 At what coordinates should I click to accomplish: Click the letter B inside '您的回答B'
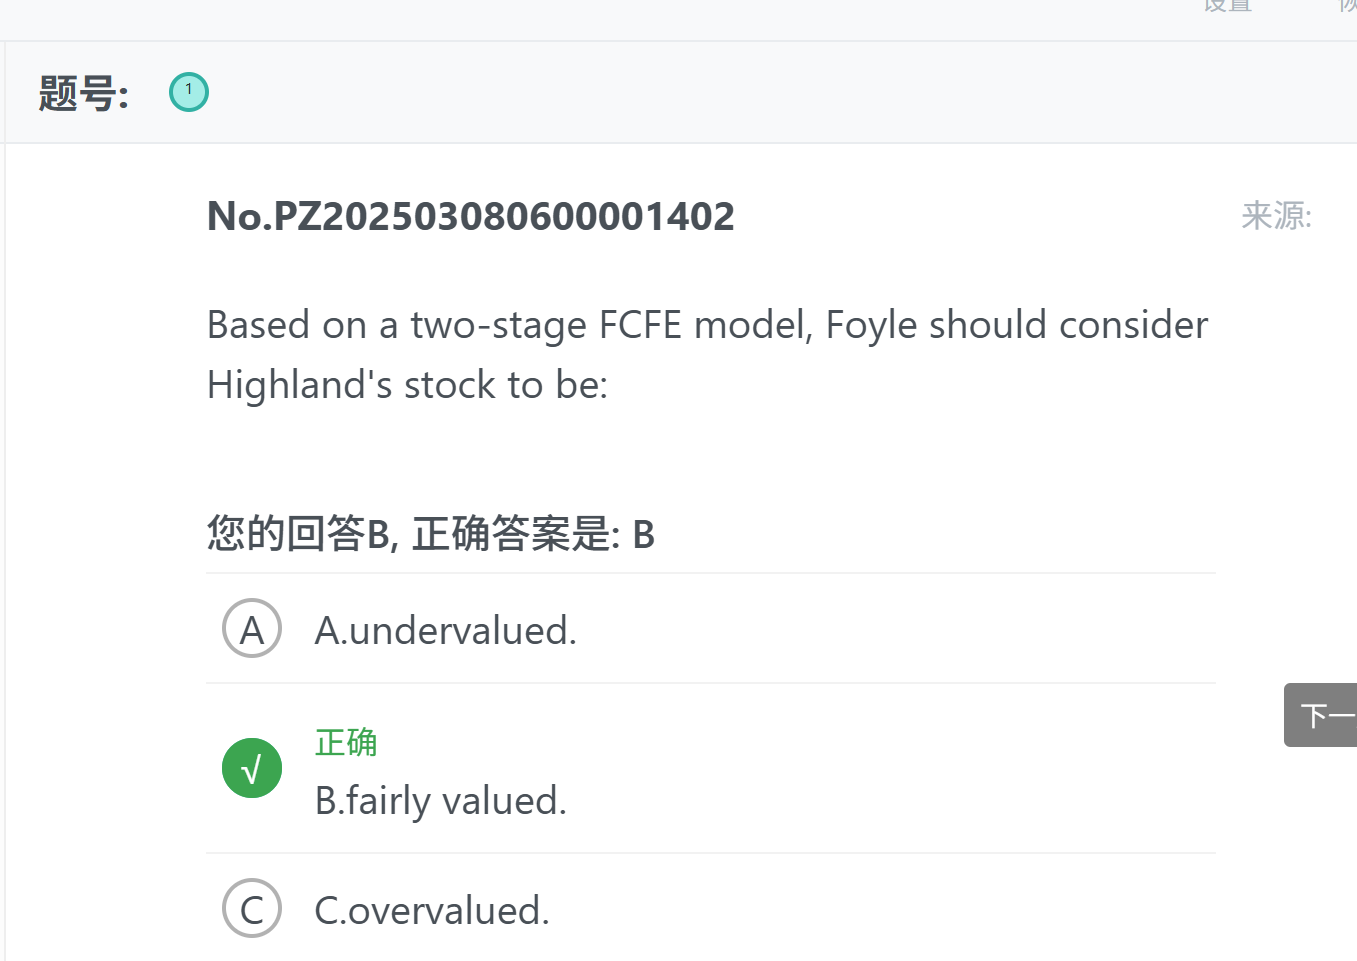click(378, 535)
